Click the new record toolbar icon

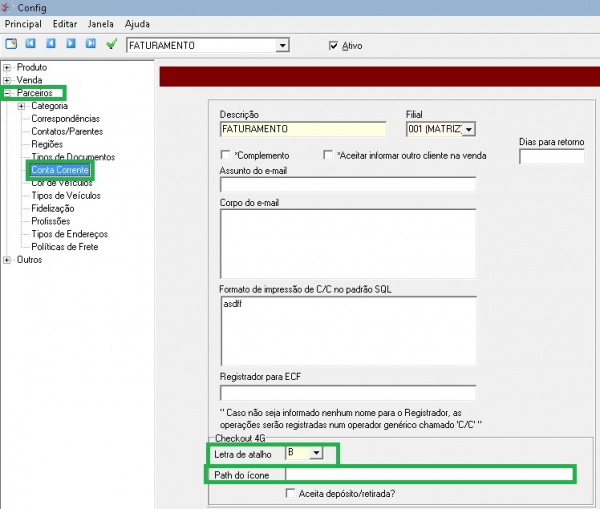(x=11, y=45)
